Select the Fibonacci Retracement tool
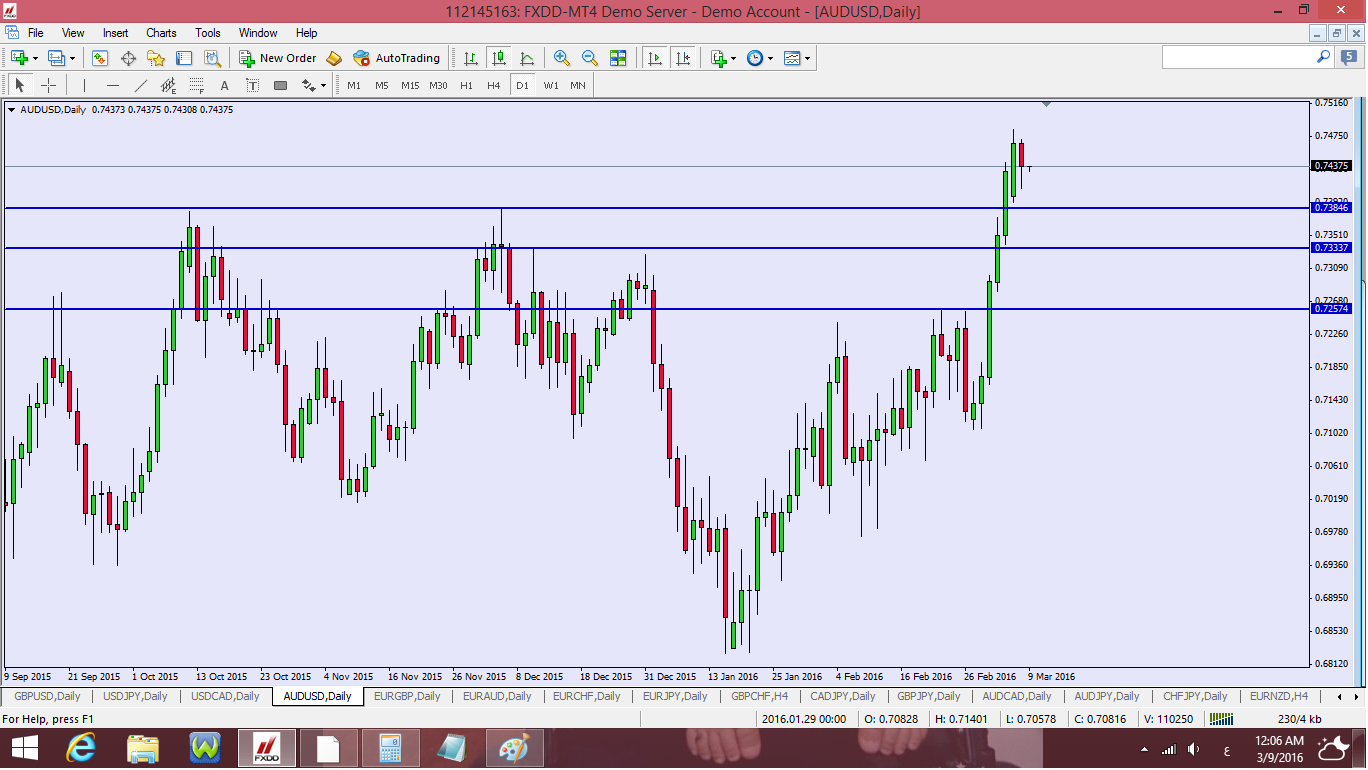The width and height of the screenshot is (1368, 770). [x=196, y=85]
